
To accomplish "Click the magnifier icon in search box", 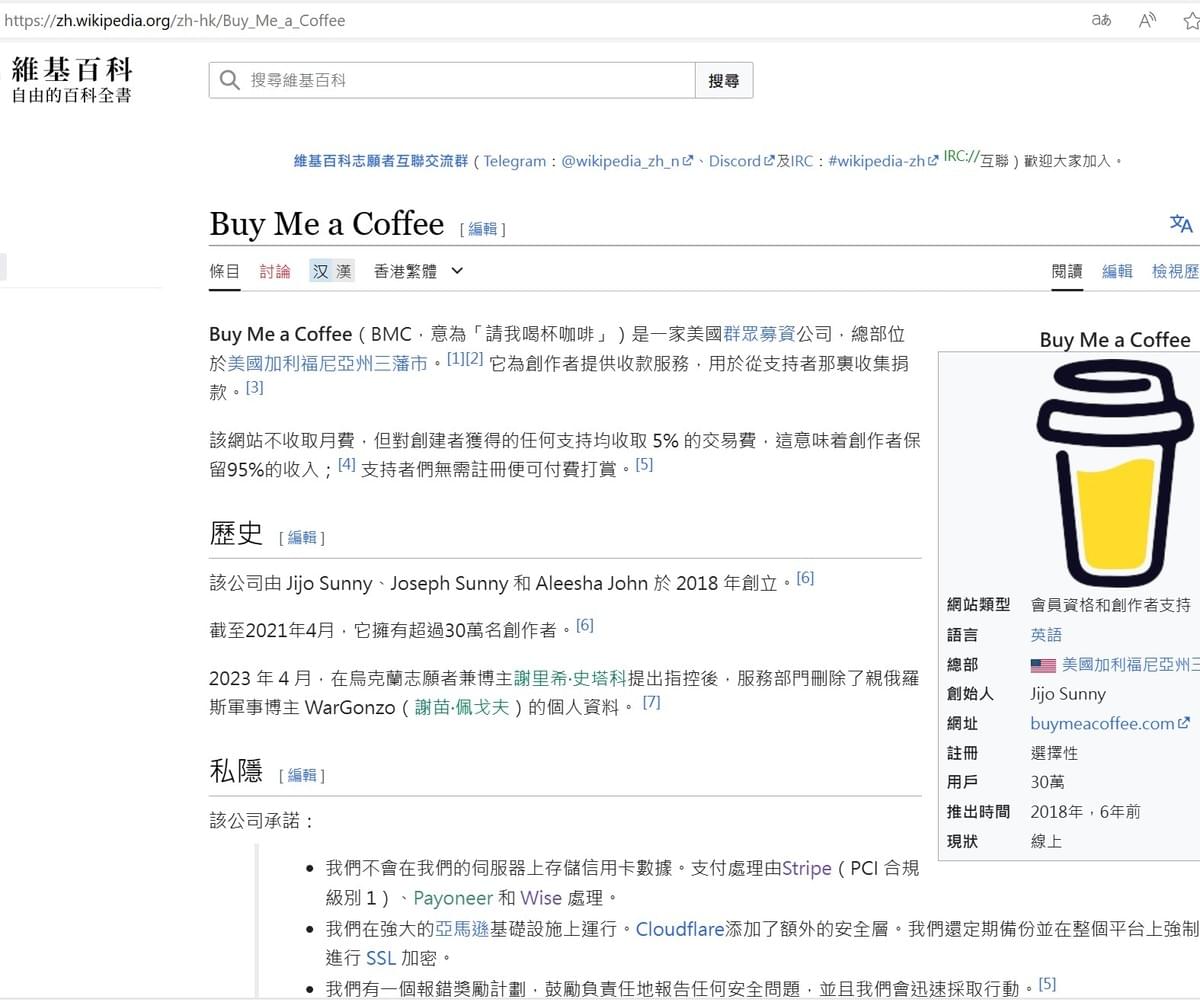I will pyautogui.click(x=230, y=80).
